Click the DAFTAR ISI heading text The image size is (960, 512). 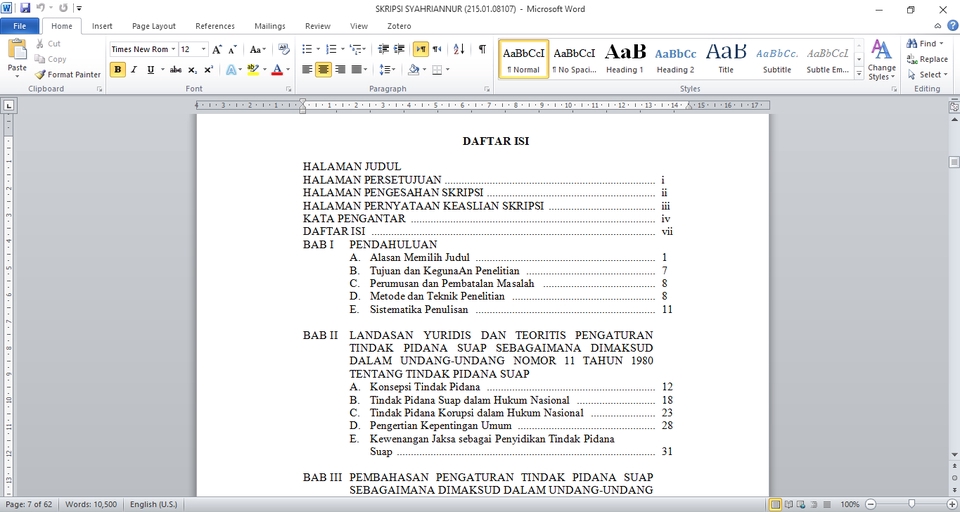click(x=496, y=141)
